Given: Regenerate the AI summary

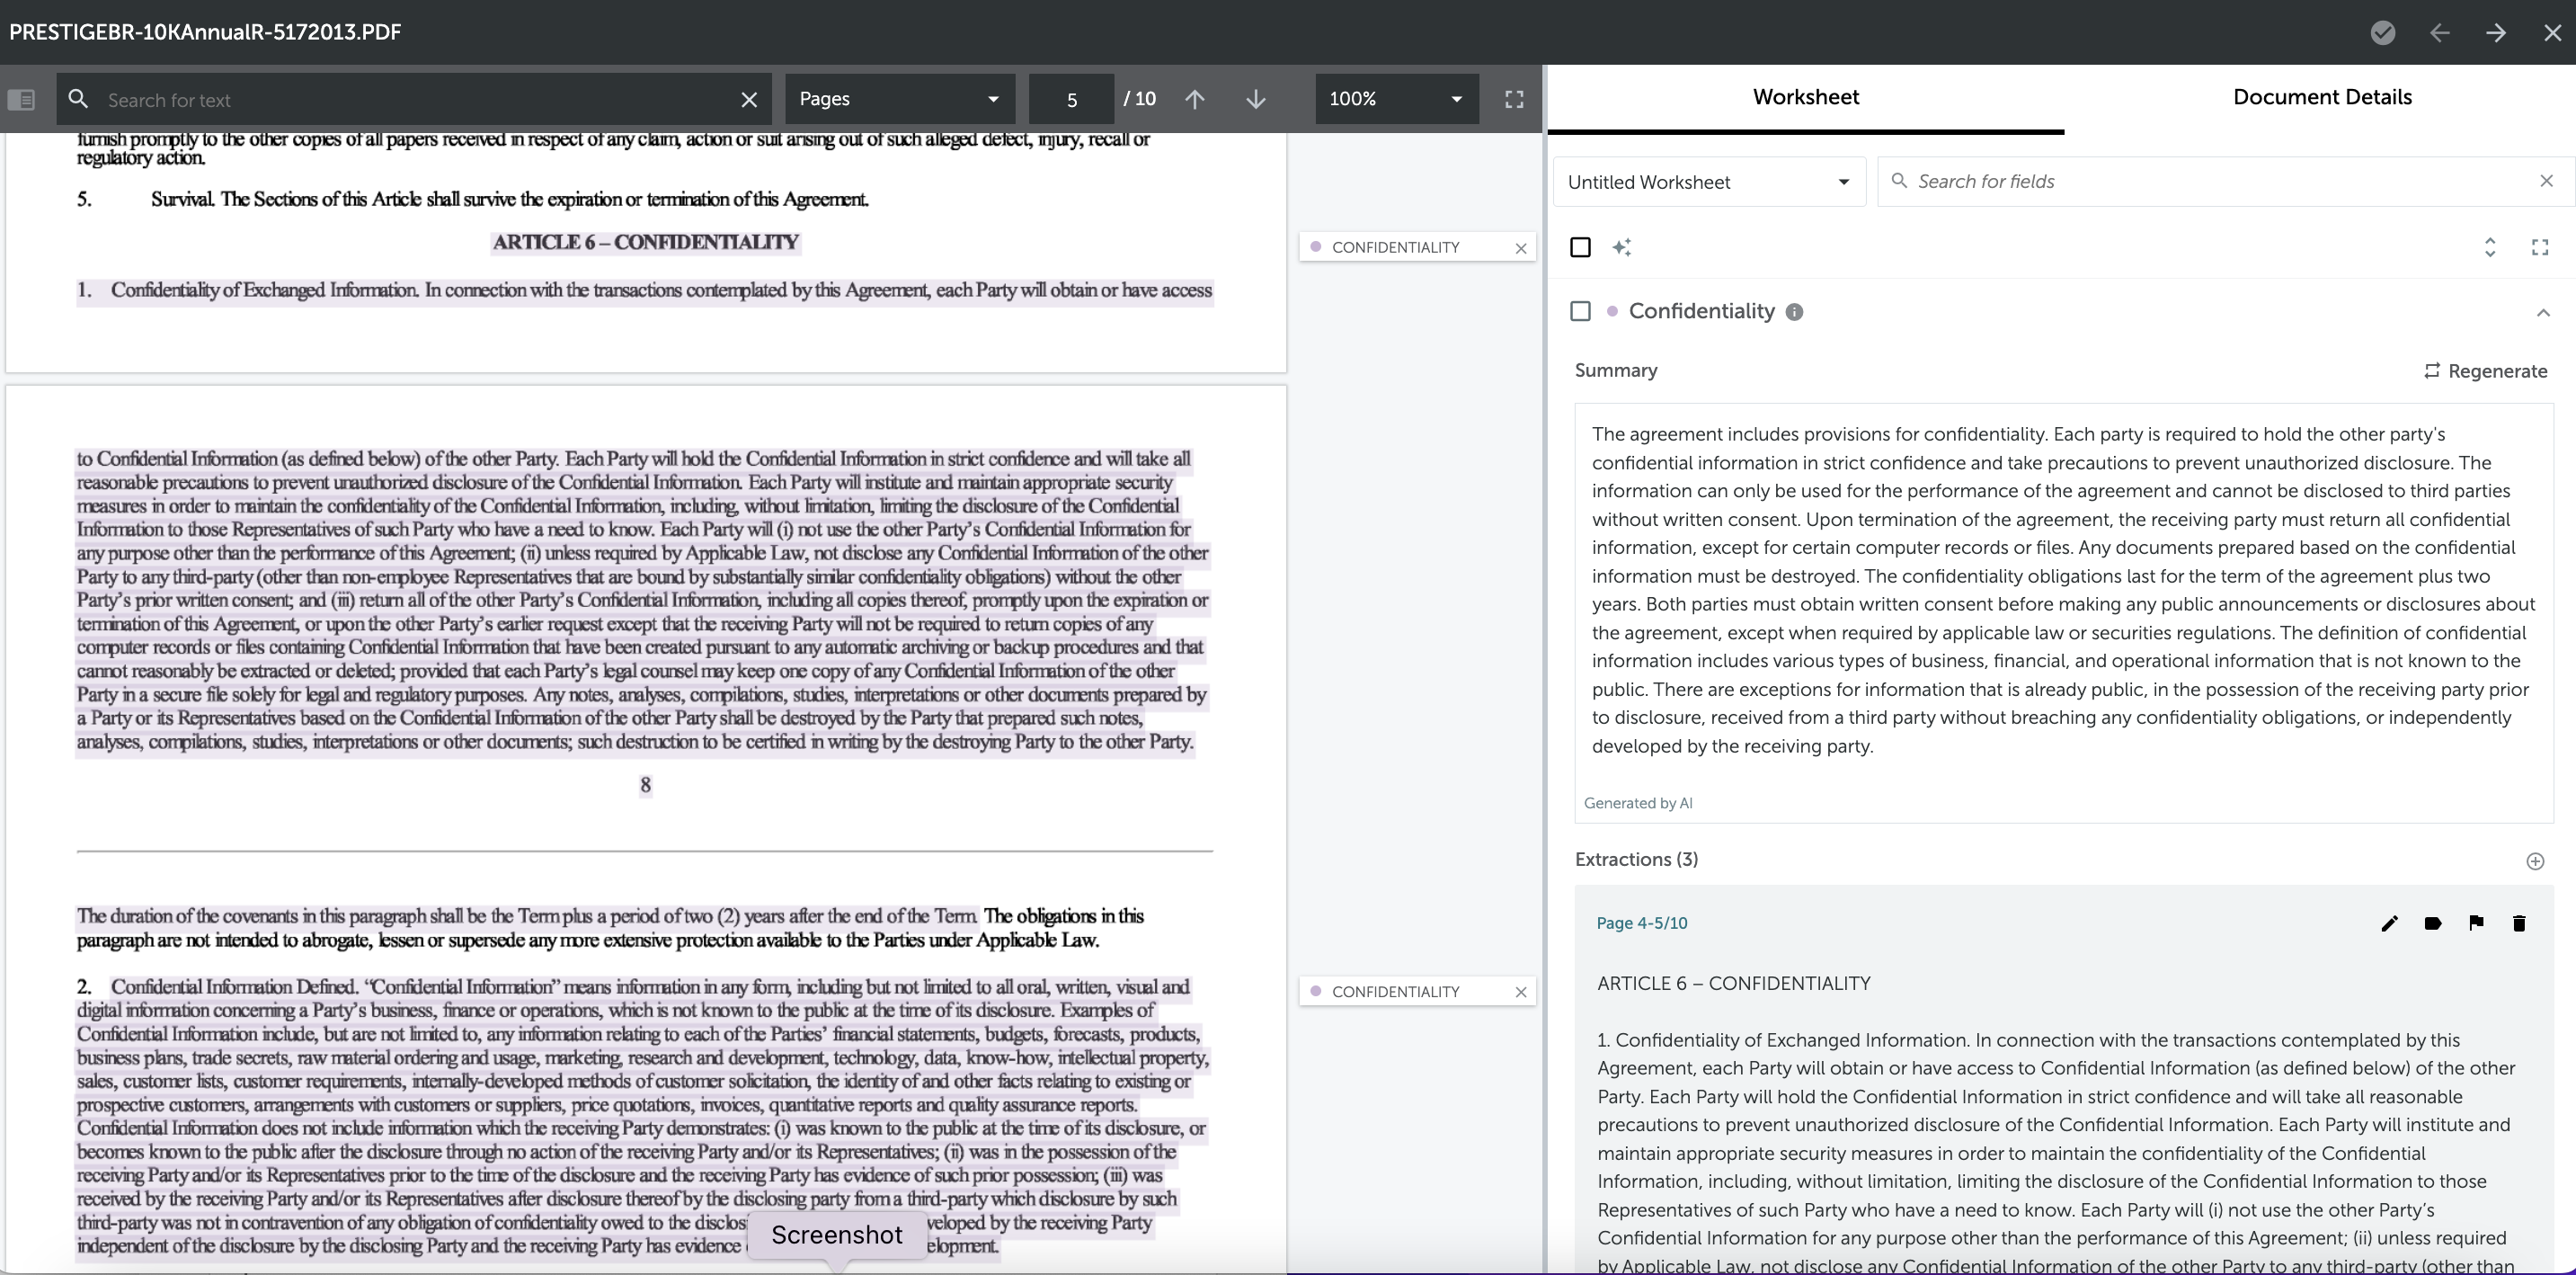Looking at the screenshot, I should point(2485,371).
